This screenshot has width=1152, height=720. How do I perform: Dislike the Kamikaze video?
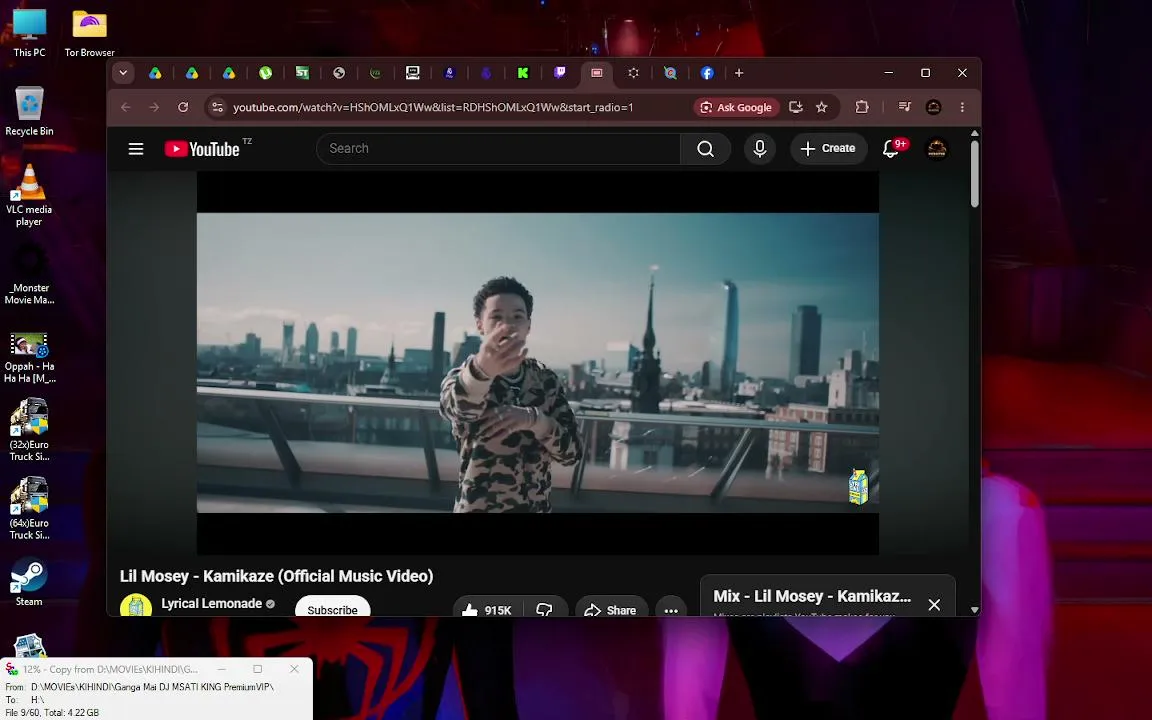point(544,610)
